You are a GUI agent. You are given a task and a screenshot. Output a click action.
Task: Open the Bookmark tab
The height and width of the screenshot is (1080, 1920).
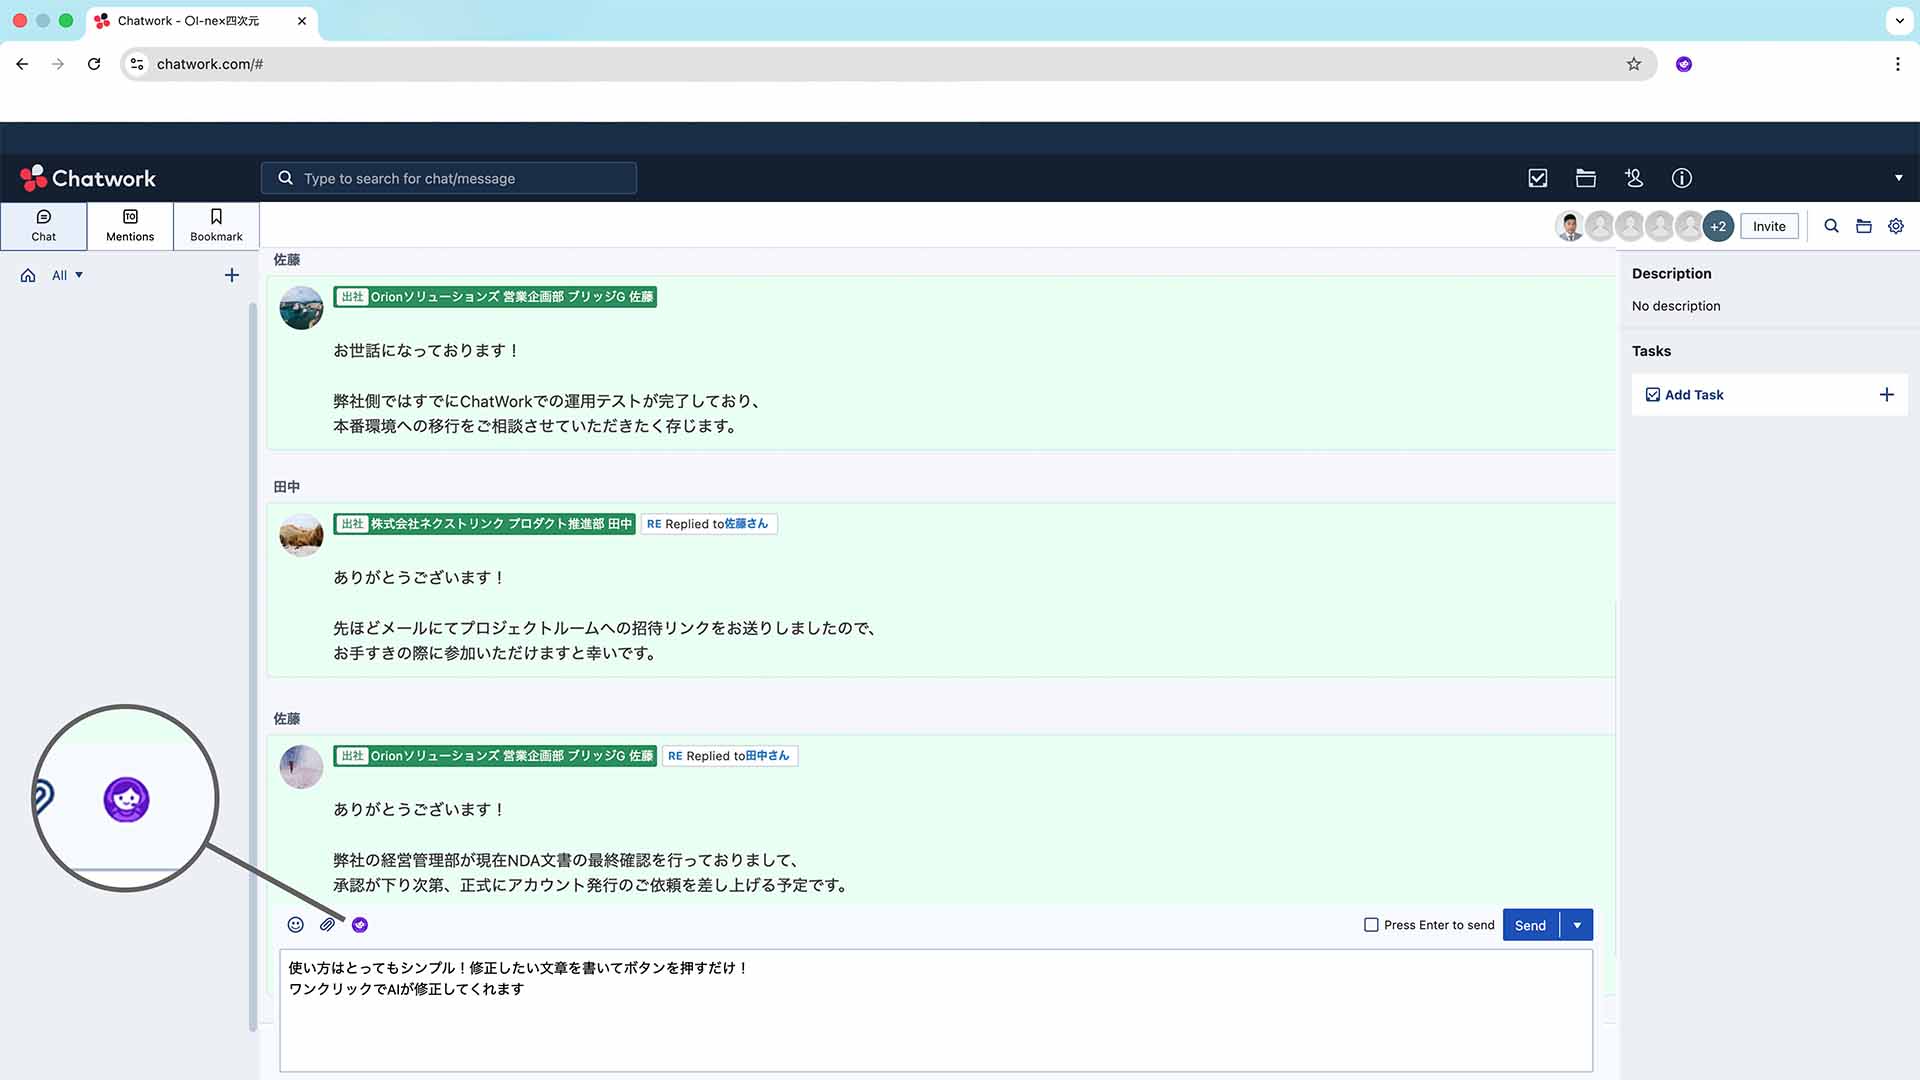(215, 226)
